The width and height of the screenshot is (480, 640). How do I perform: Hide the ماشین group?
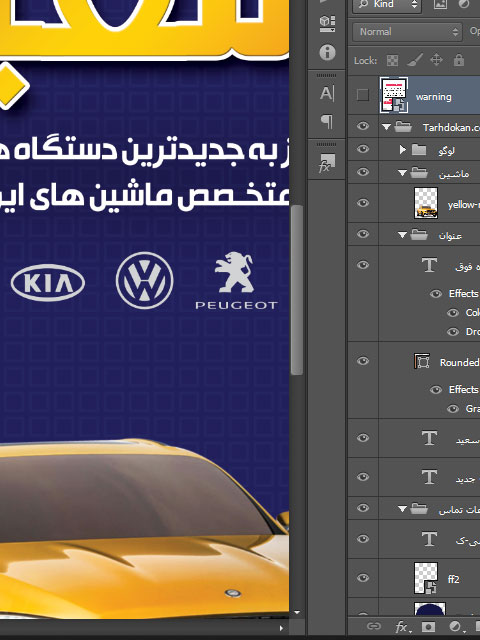coord(362,172)
